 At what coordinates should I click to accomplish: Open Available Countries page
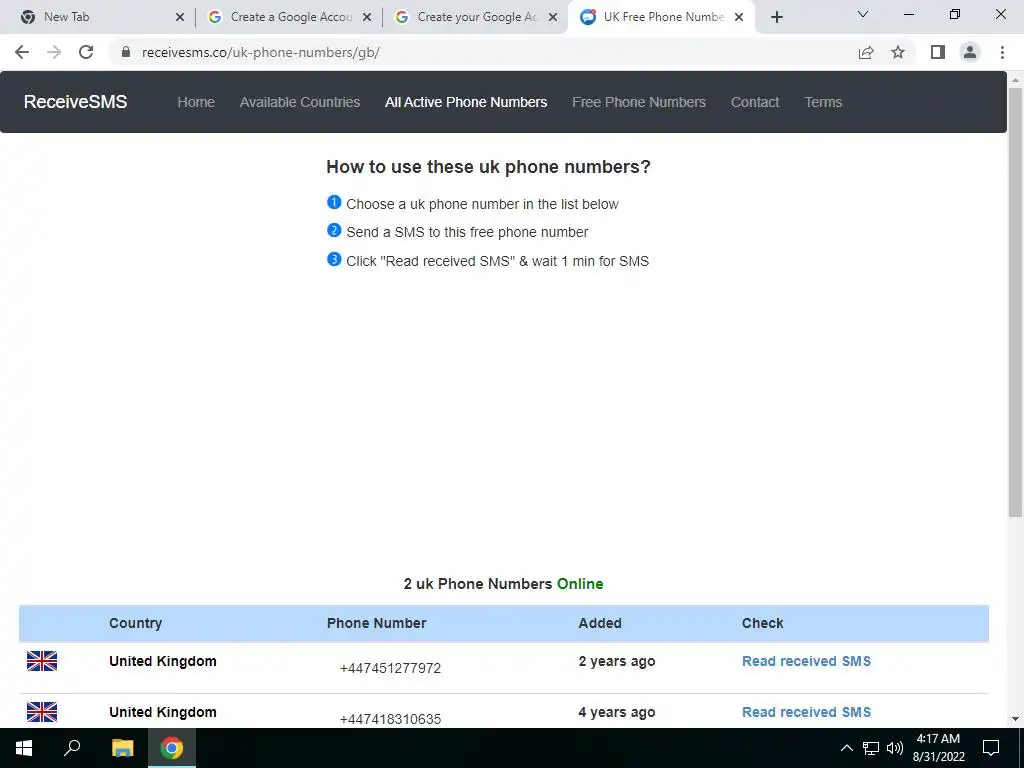pos(300,102)
